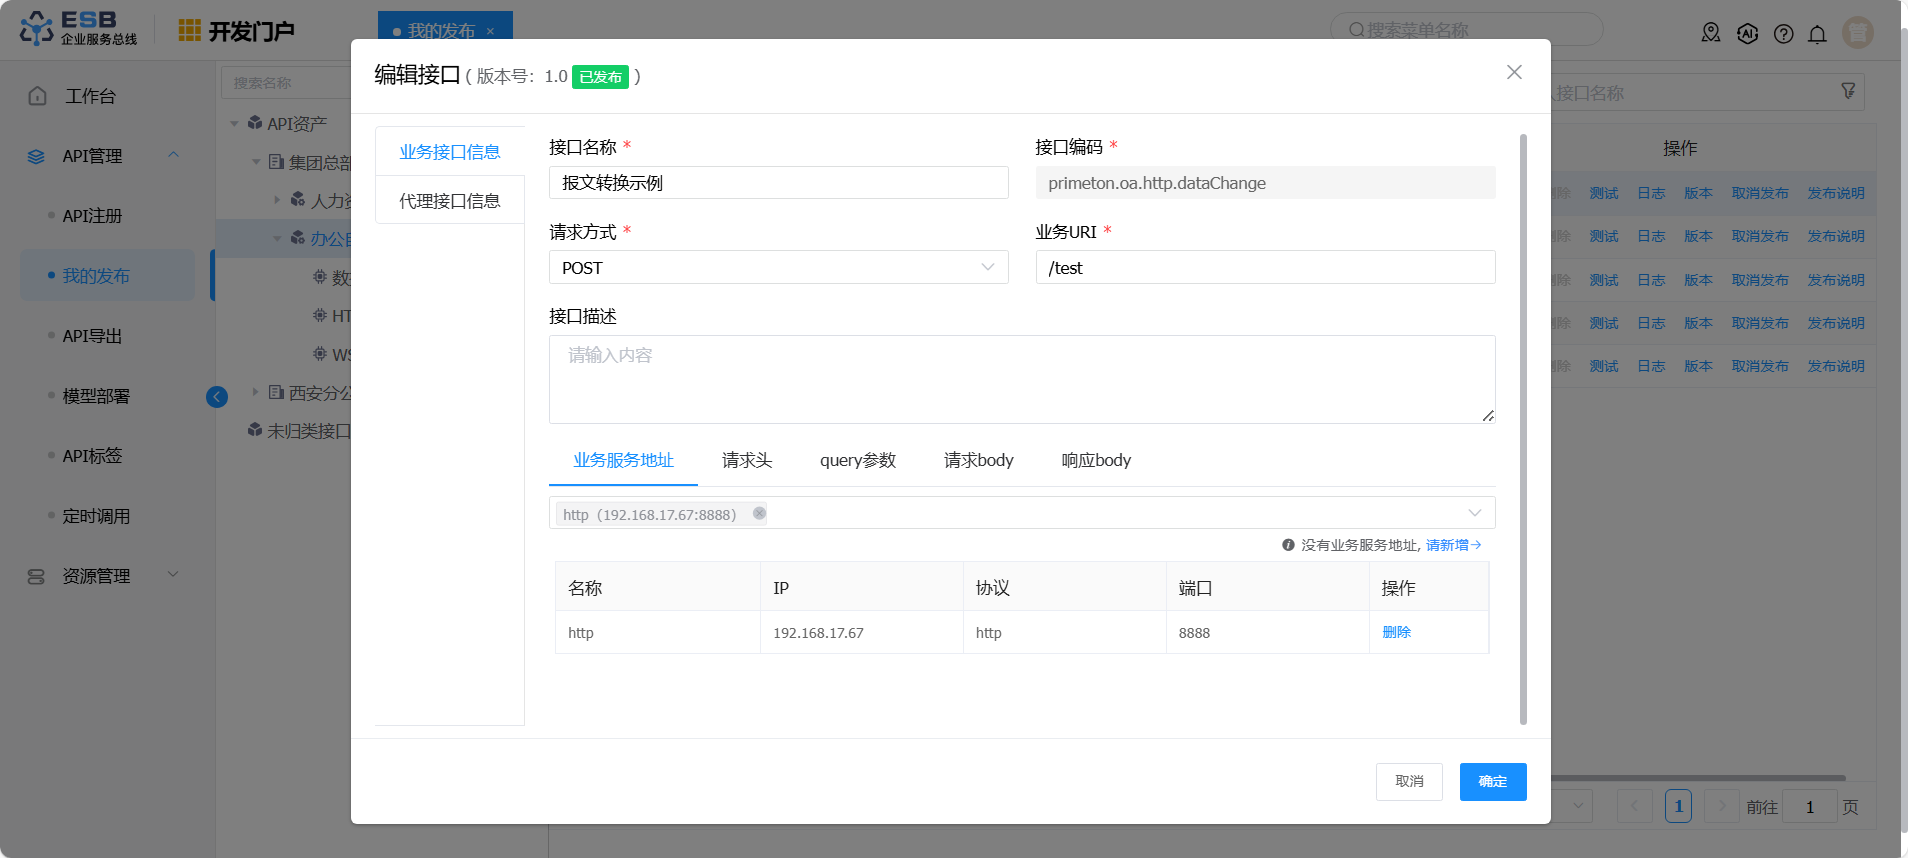Switch to the 代理接口信息 tab
1908x858 pixels.
point(449,201)
